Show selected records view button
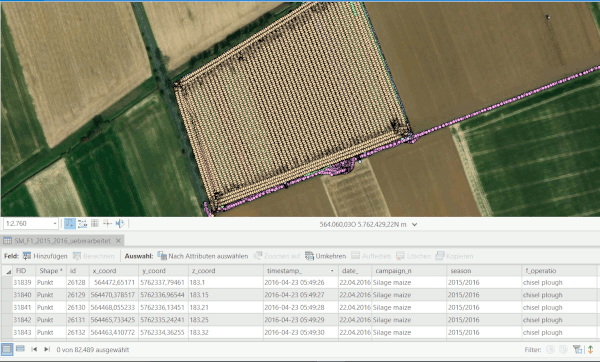 pyautogui.click(x=20, y=349)
